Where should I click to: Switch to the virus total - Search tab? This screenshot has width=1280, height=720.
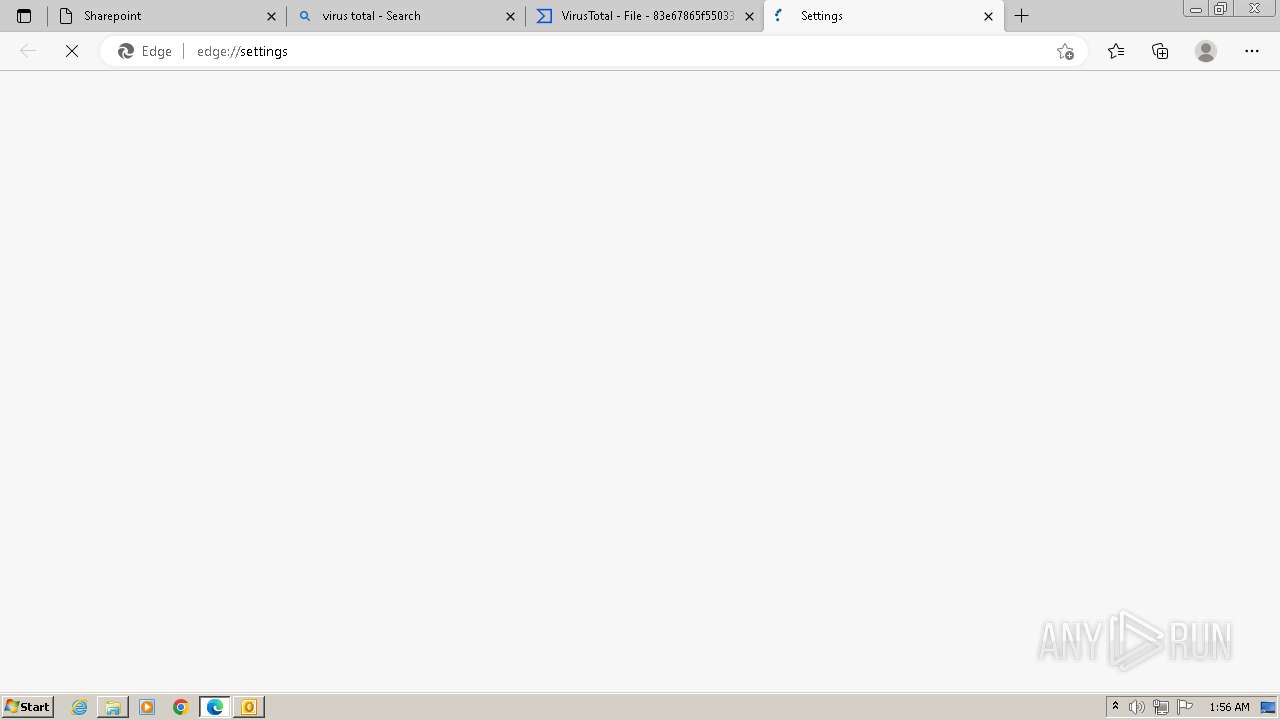pos(405,16)
